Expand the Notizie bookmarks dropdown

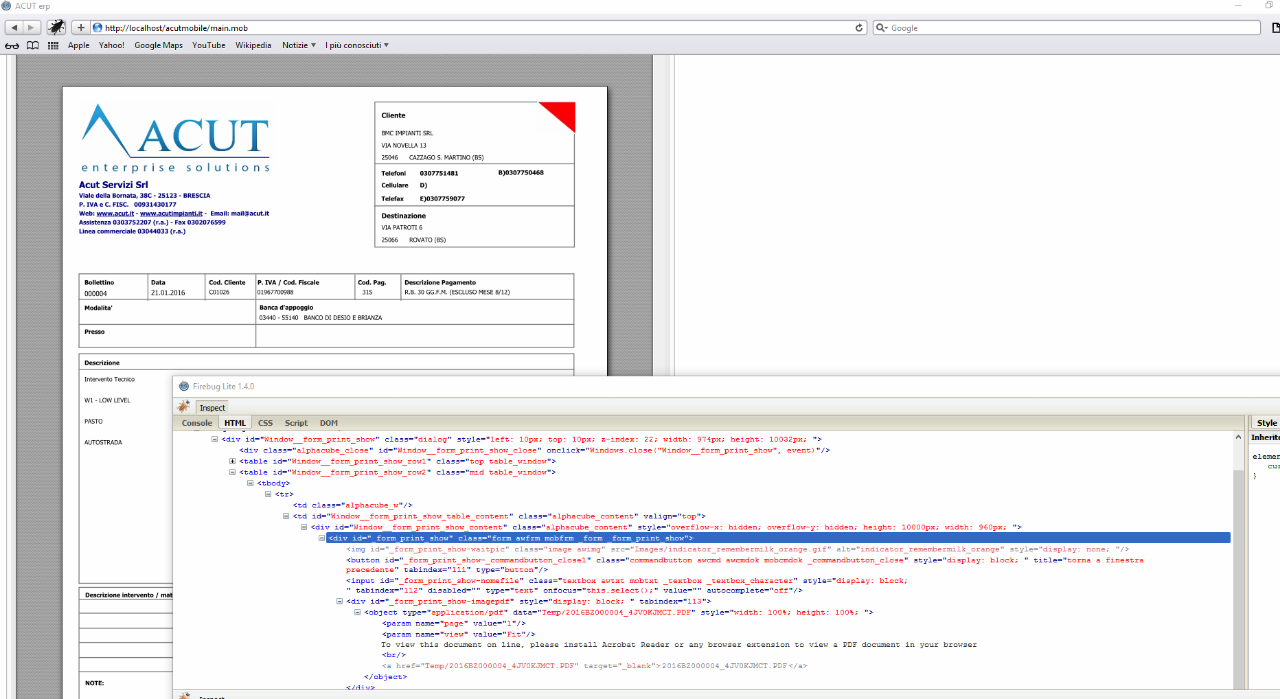[x=297, y=45]
